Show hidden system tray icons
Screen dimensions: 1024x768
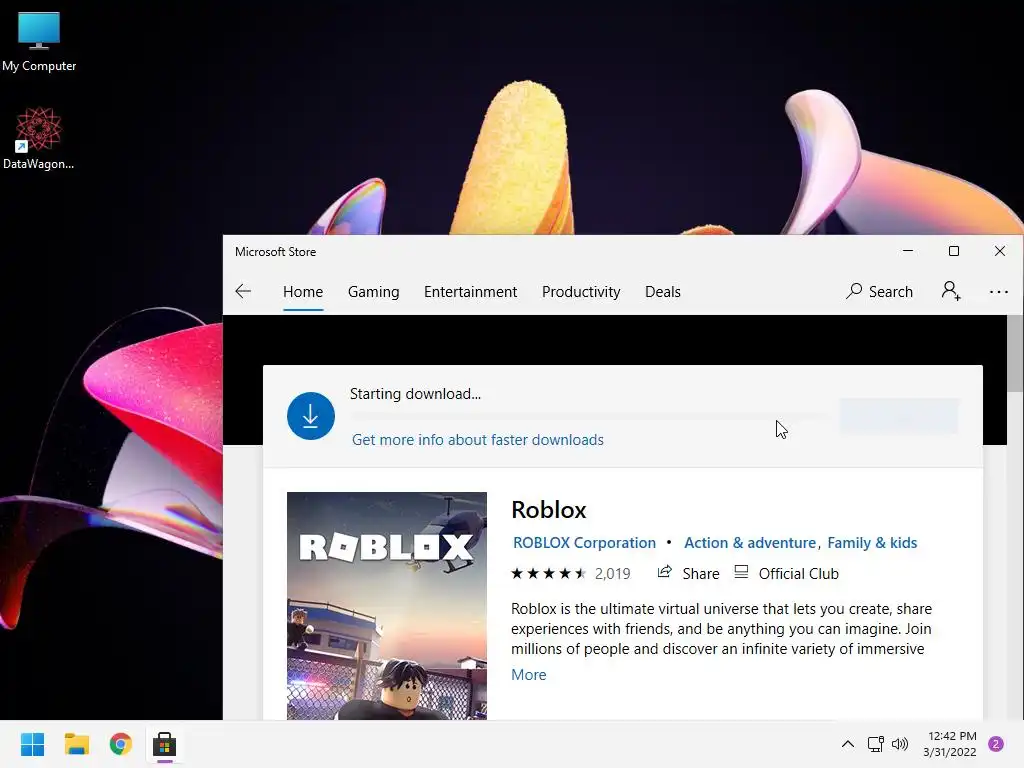pyautogui.click(x=848, y=744)
